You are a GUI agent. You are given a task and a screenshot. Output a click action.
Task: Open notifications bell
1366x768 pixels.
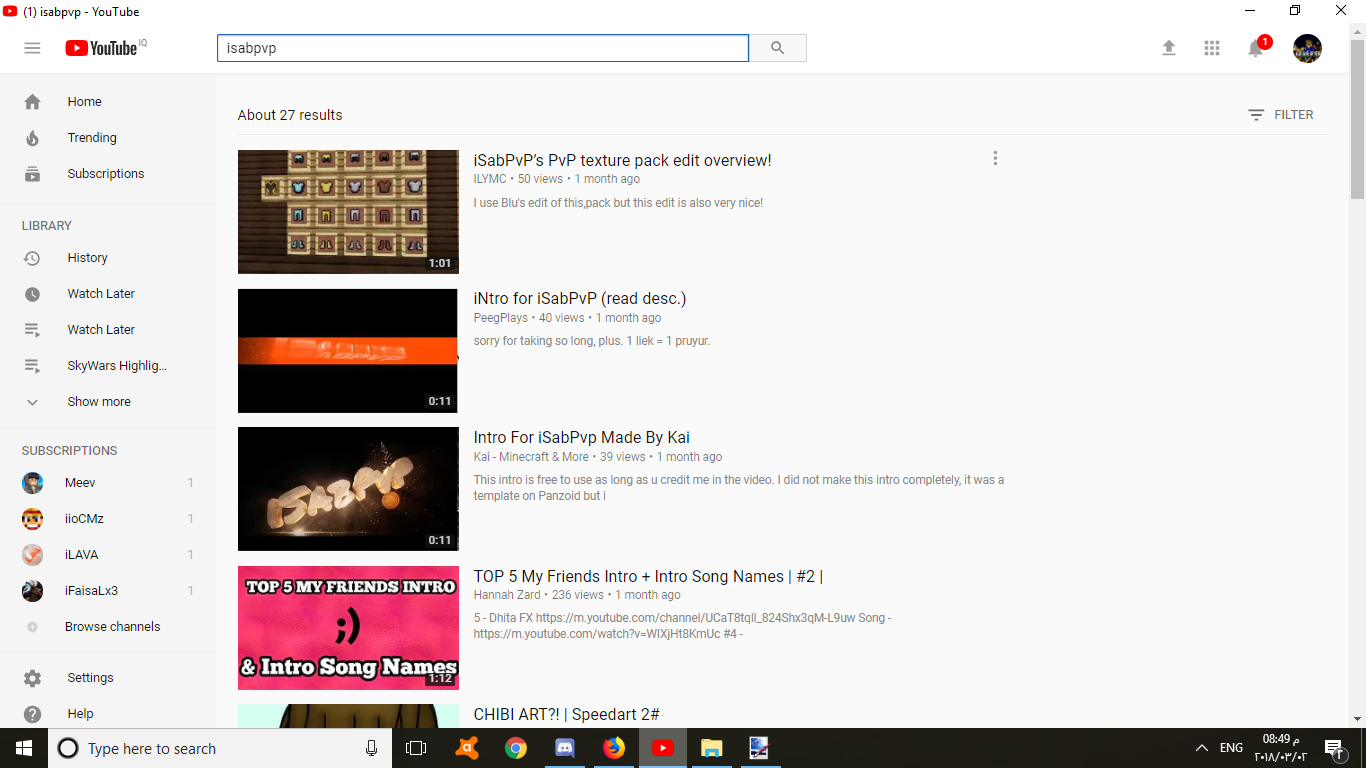coord(1256,48)
